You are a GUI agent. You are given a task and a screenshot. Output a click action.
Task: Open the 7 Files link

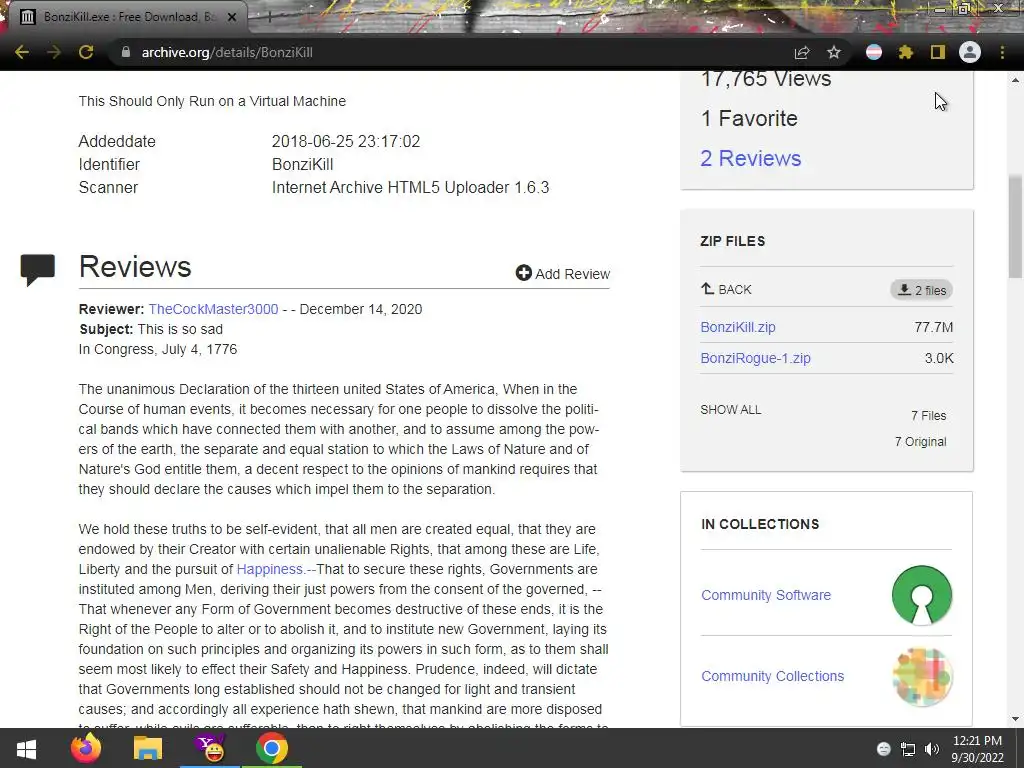pos(929,415)
